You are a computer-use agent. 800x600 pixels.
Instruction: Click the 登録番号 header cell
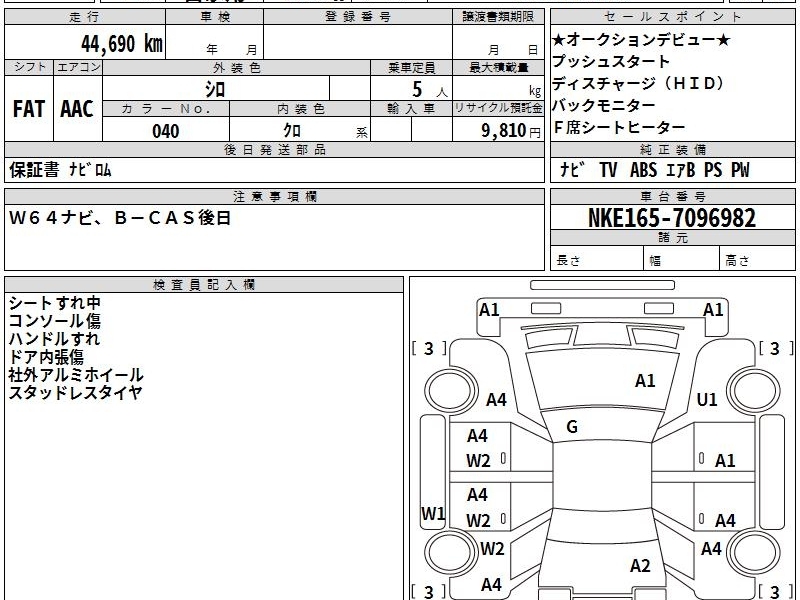click(358, 17)
